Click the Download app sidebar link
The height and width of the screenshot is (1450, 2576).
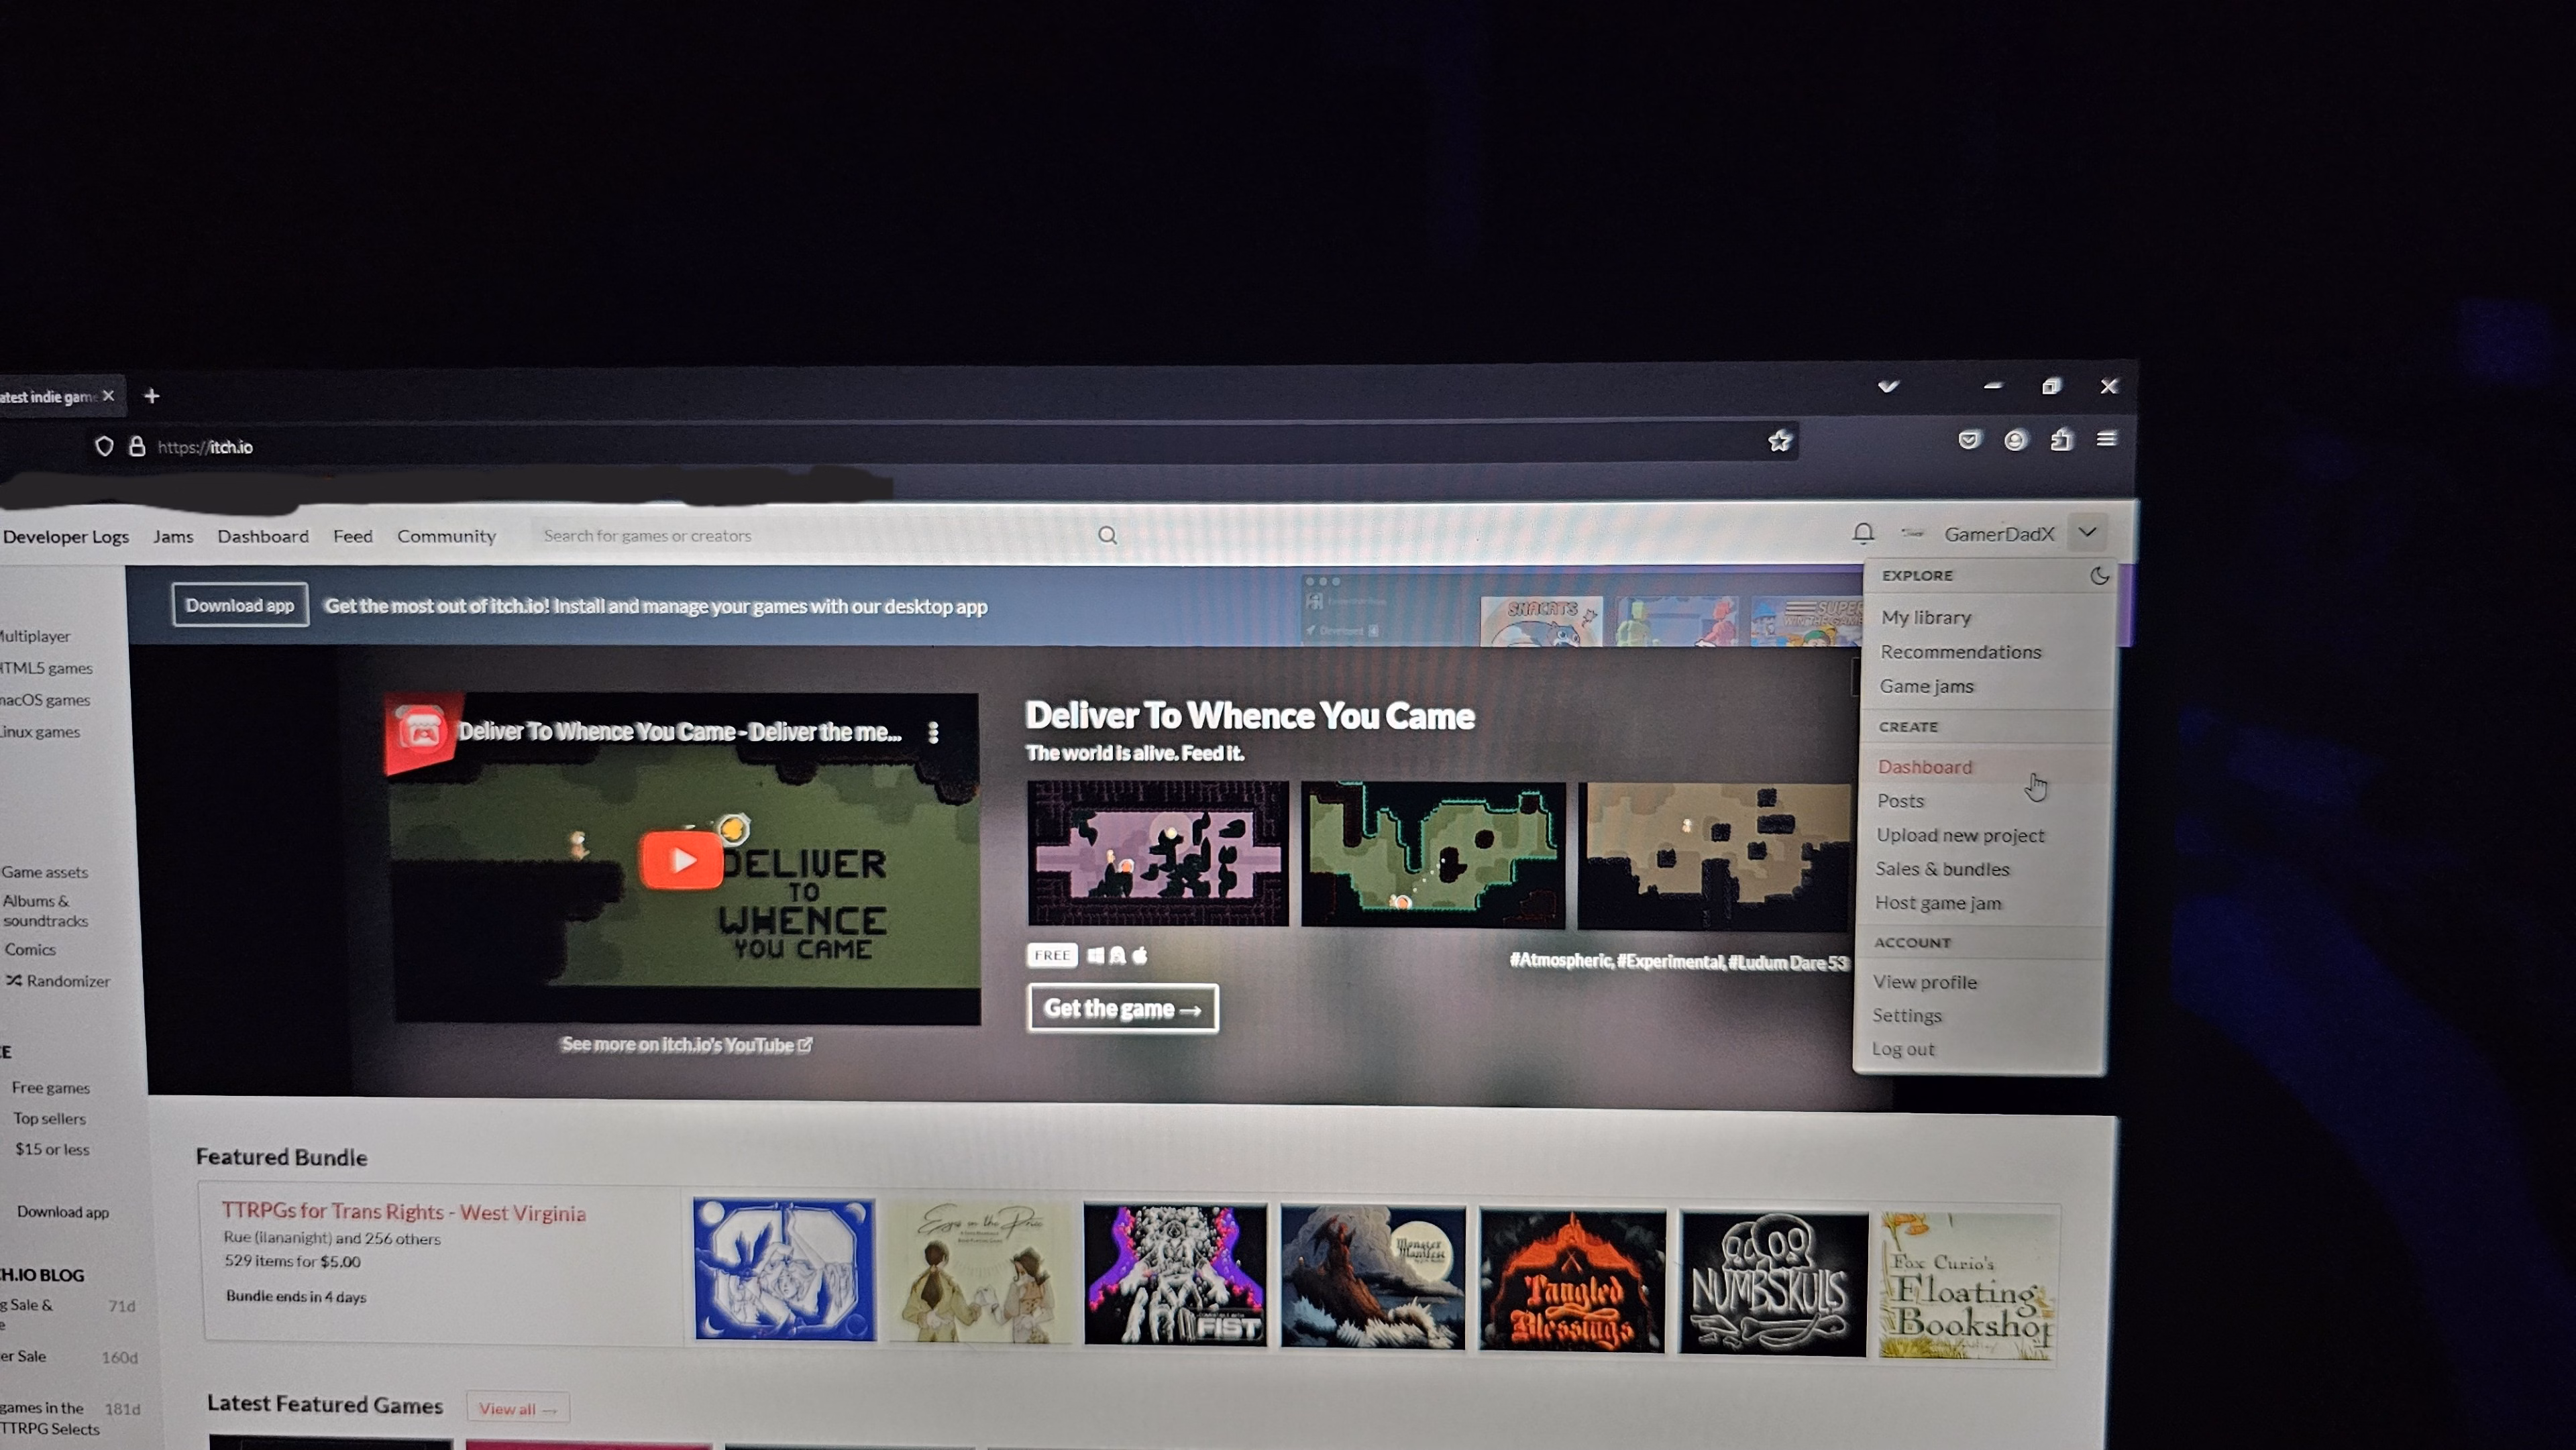(x=62, y=1213)
